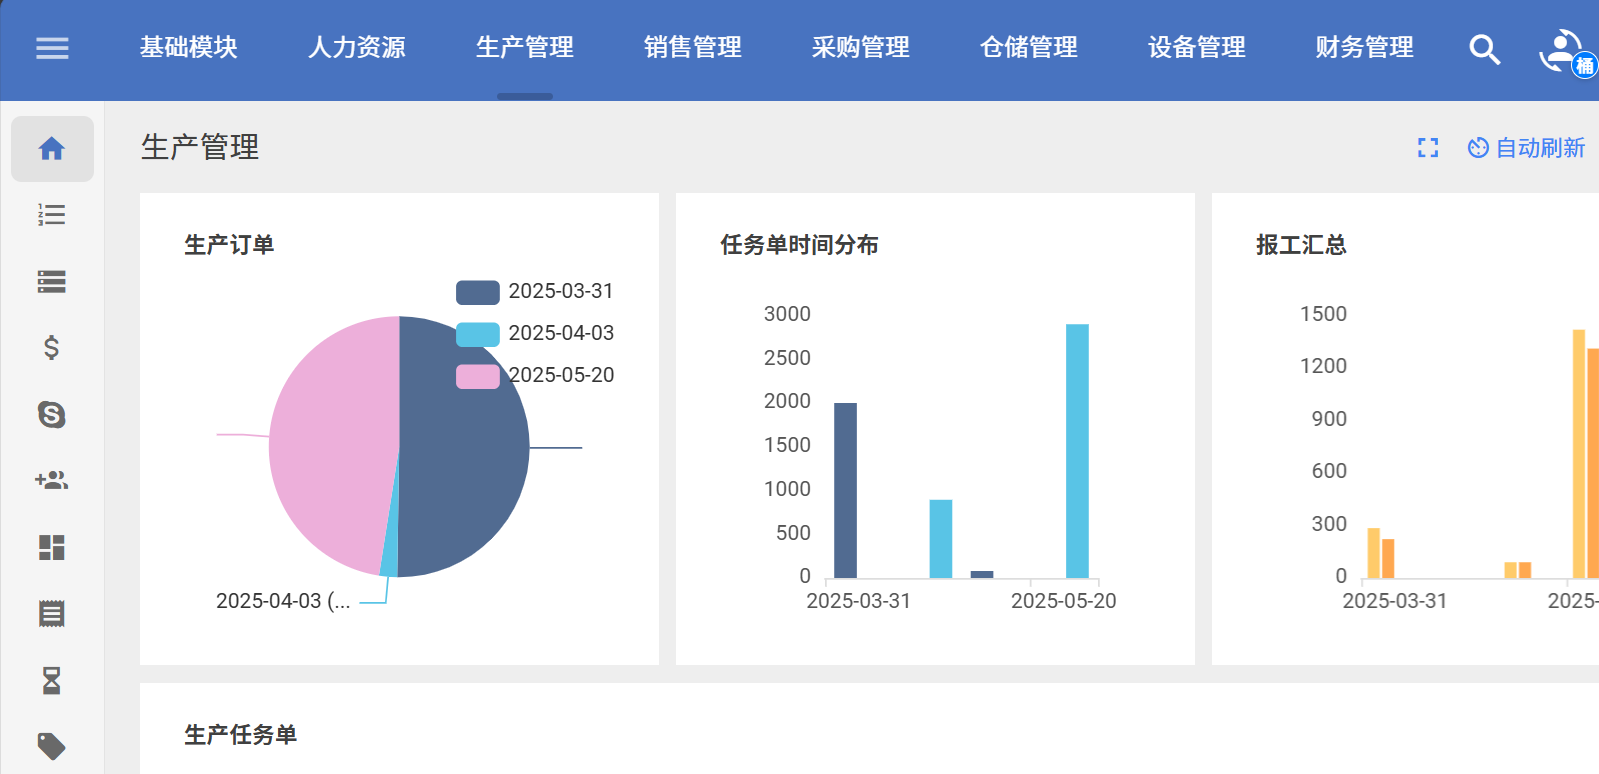Toggle the 2025-04-03 legend swatch
This screenshot has width=1599, height=774.
pos(478,334)
